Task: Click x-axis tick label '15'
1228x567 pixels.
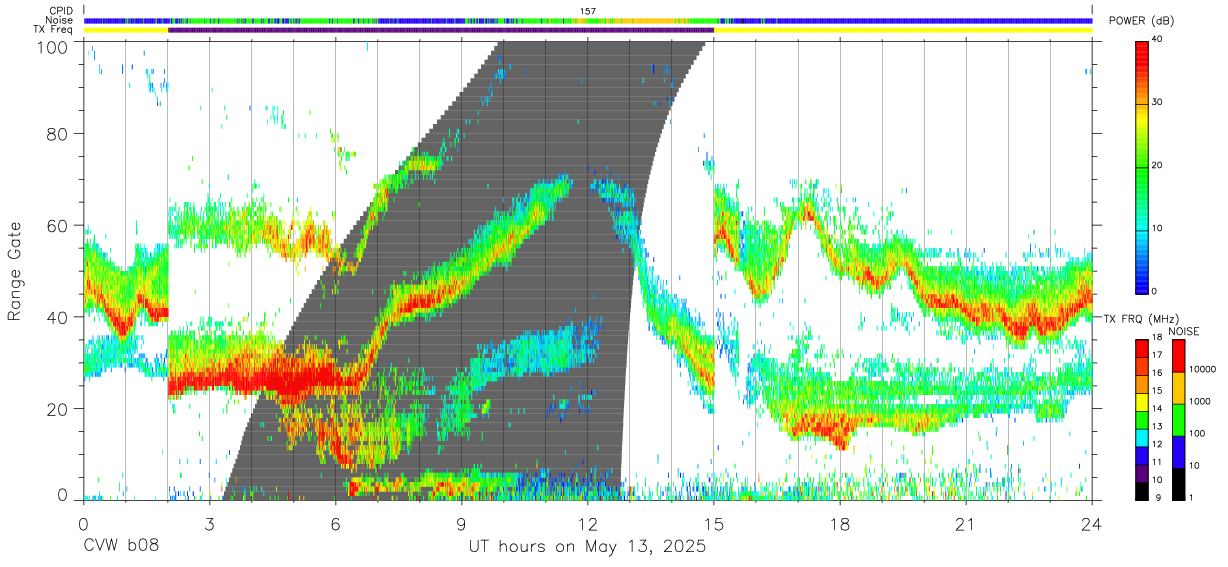Action: tap(714, 525)
